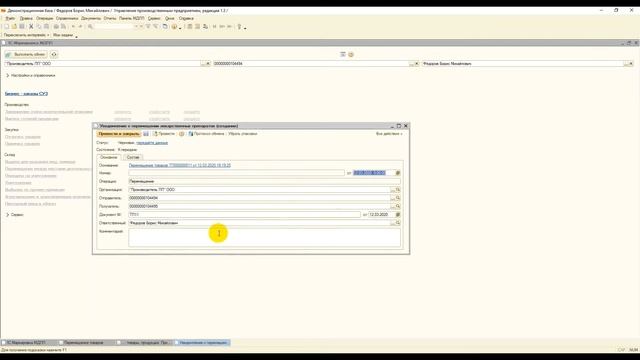
Task: Click the Find magnifier toolbar icon
Action: (x=90, y=27)
